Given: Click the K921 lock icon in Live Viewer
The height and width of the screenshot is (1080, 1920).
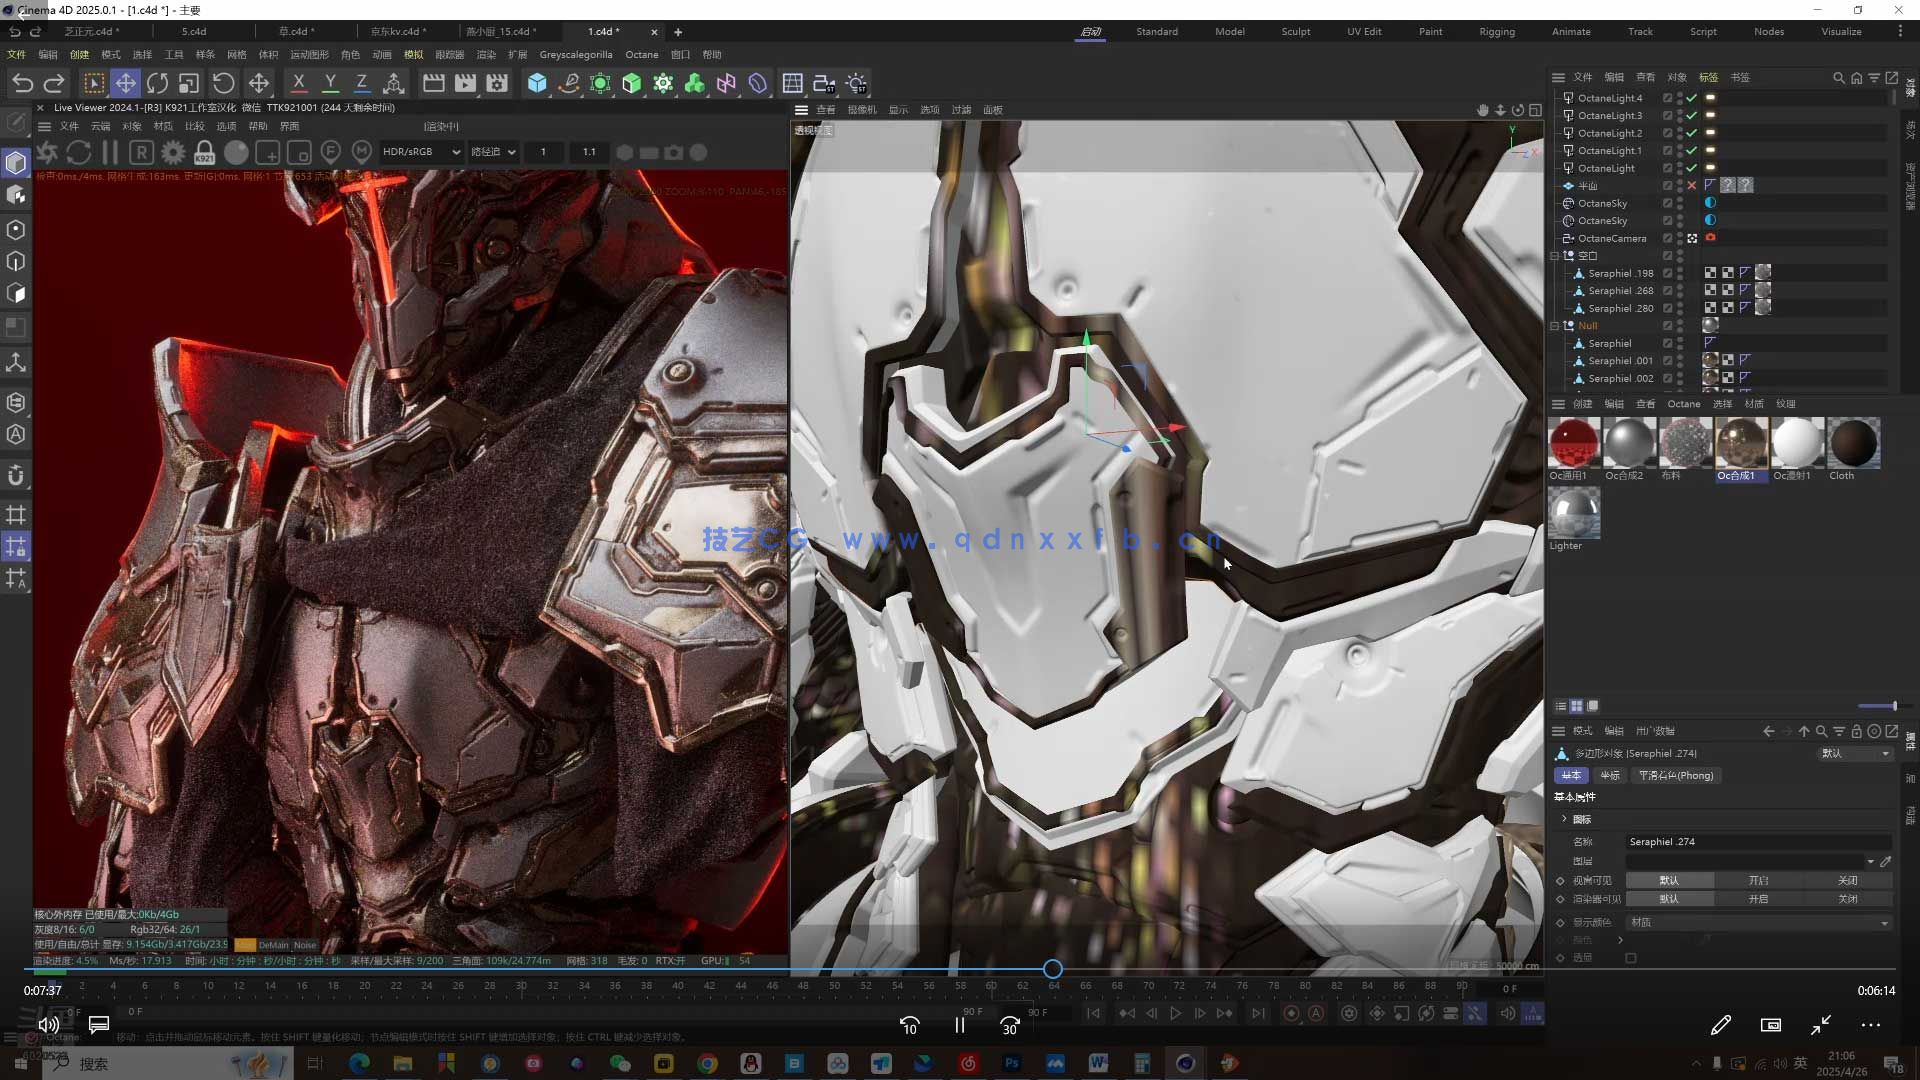Looking at the screenshot, I should click(204, 151).
